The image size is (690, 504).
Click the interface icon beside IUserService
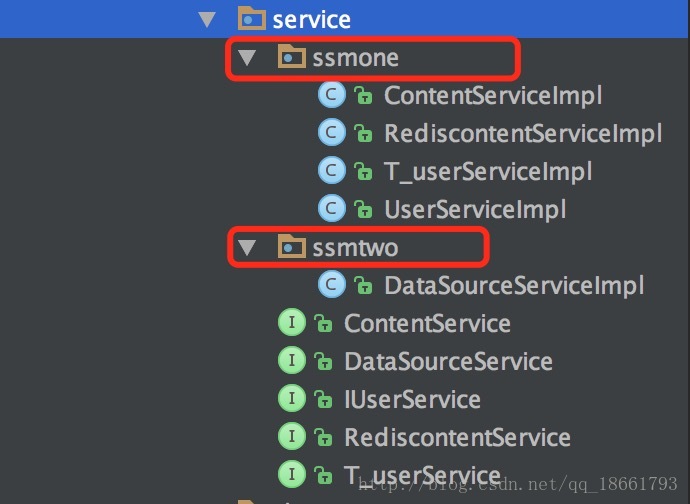(x=291, y=399)
